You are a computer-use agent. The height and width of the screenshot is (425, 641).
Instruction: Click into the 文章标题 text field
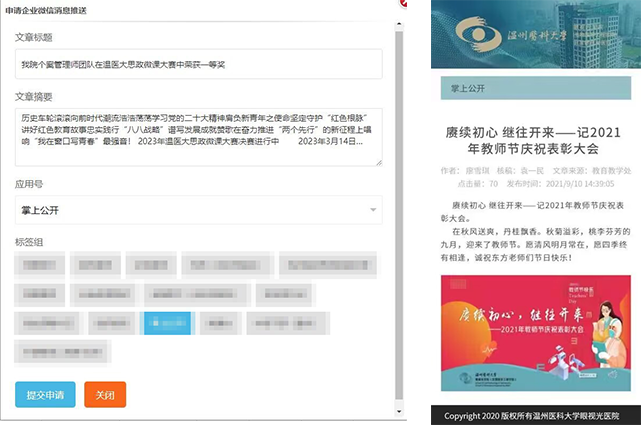(198, 65)
